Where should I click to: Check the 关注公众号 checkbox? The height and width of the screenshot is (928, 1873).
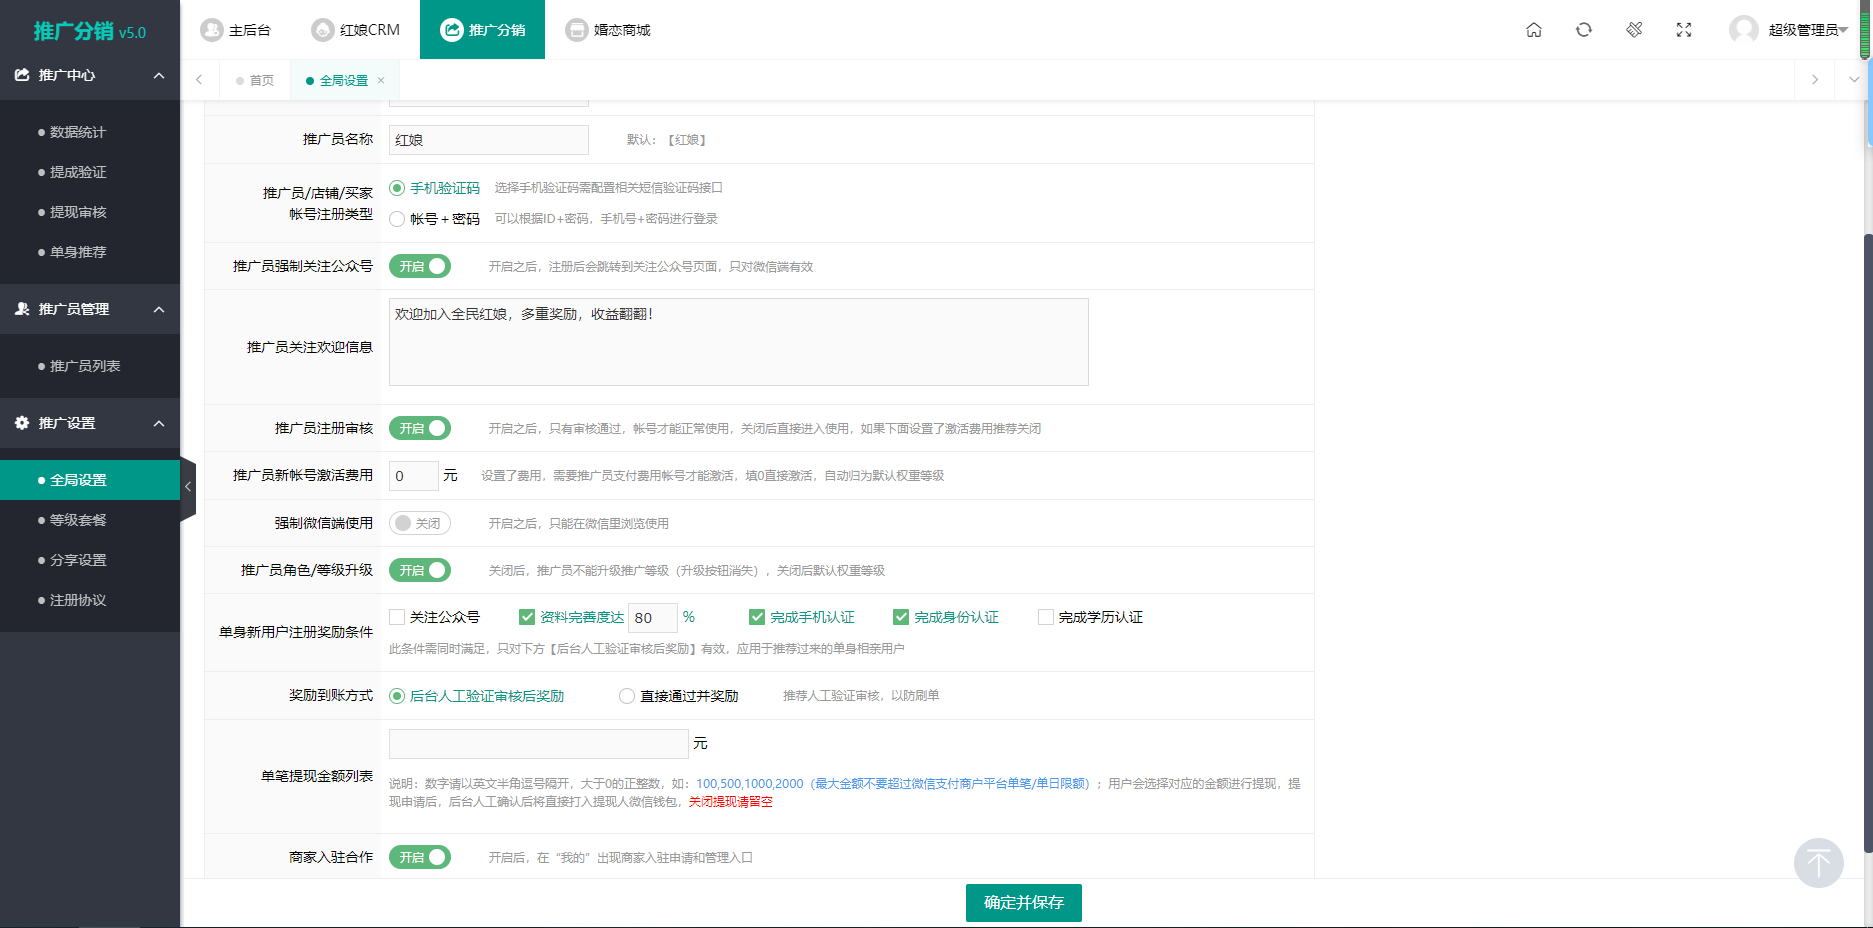click(398, 617)
